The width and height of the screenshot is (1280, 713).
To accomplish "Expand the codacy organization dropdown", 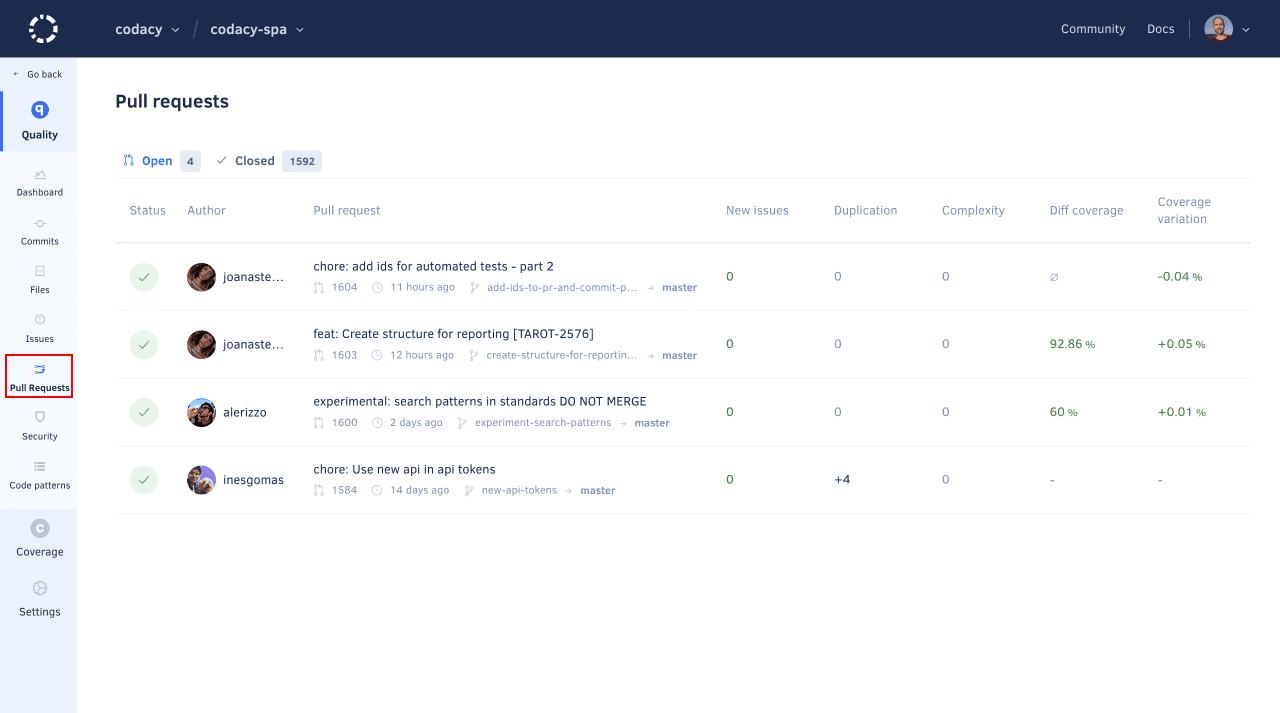I will pos(147,29).
